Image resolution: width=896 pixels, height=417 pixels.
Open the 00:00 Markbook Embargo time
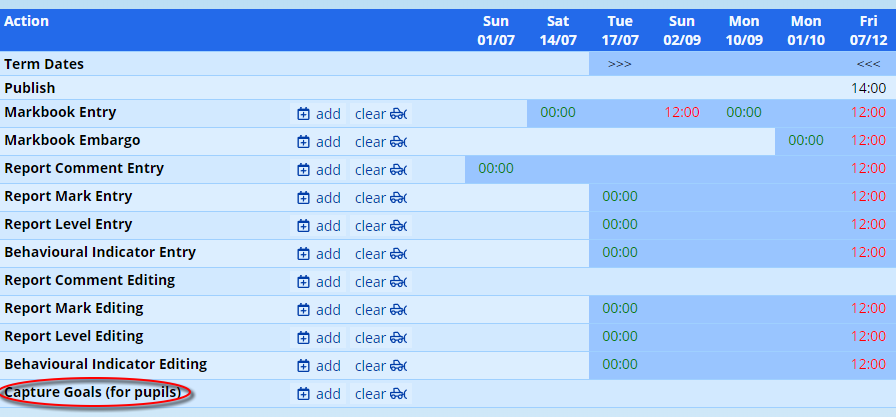click(x=805, y=141)
